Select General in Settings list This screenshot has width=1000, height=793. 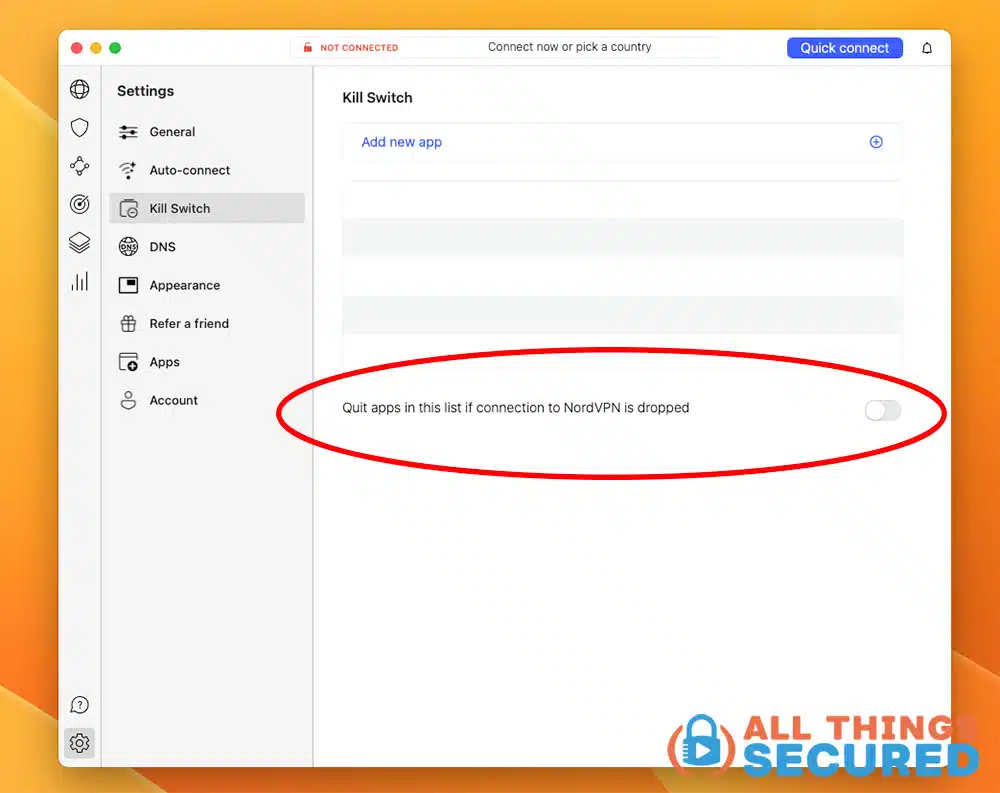pyautogui.click(x=172, y=132)
